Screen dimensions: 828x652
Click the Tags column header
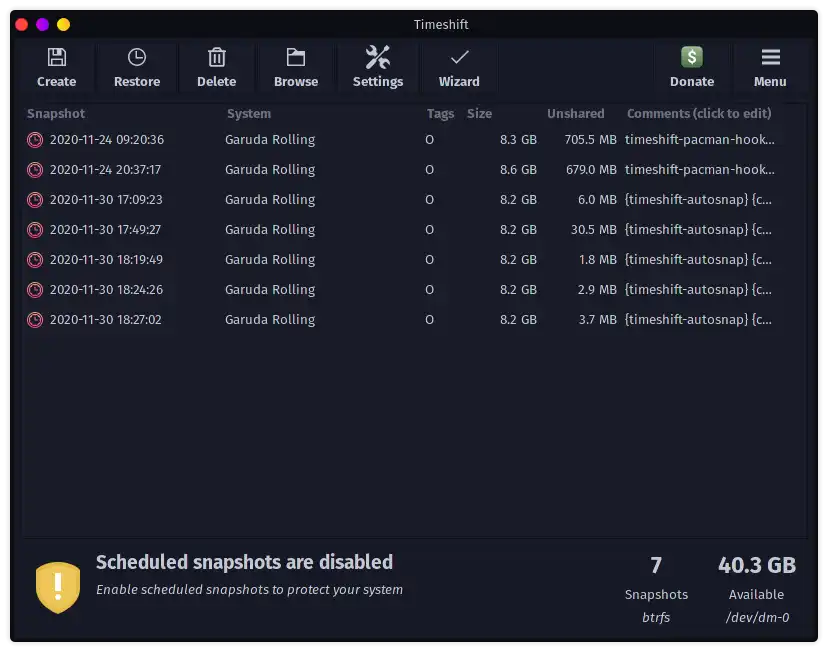pyautogui.click(x=440, y=114)
